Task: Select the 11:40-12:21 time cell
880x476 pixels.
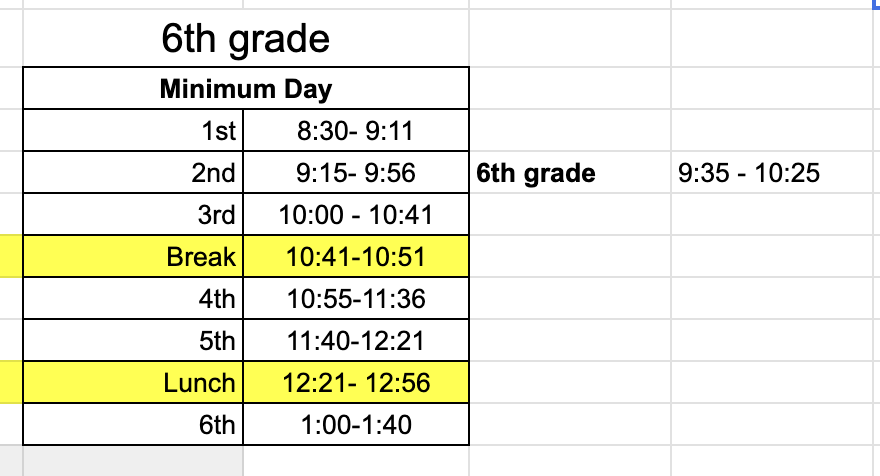Action: pos(356,341)
